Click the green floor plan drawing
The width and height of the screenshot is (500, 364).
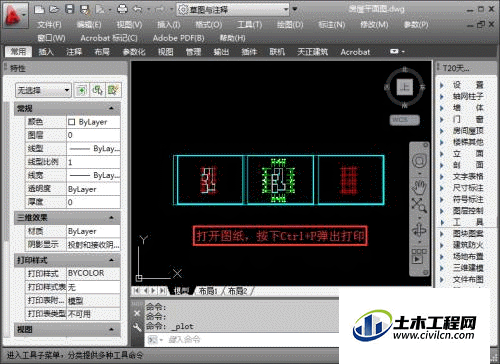[278, 180]
